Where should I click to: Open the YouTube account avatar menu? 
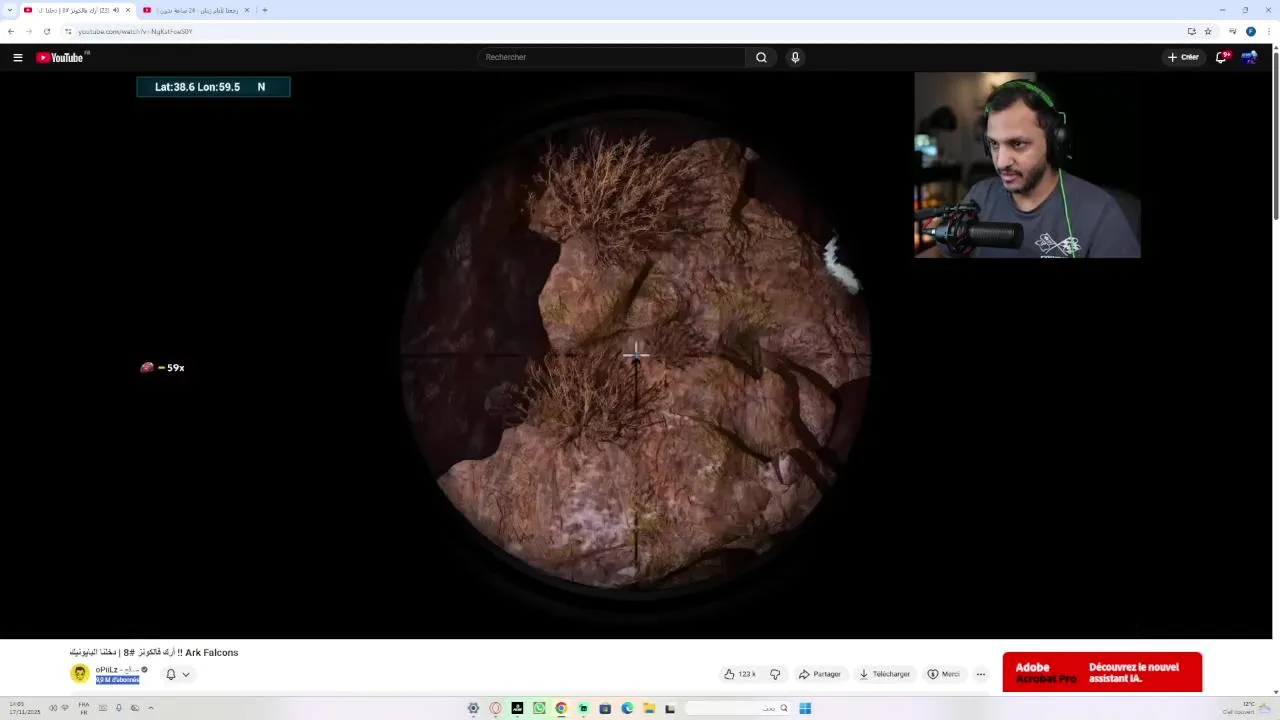(x=1249, y=57)
